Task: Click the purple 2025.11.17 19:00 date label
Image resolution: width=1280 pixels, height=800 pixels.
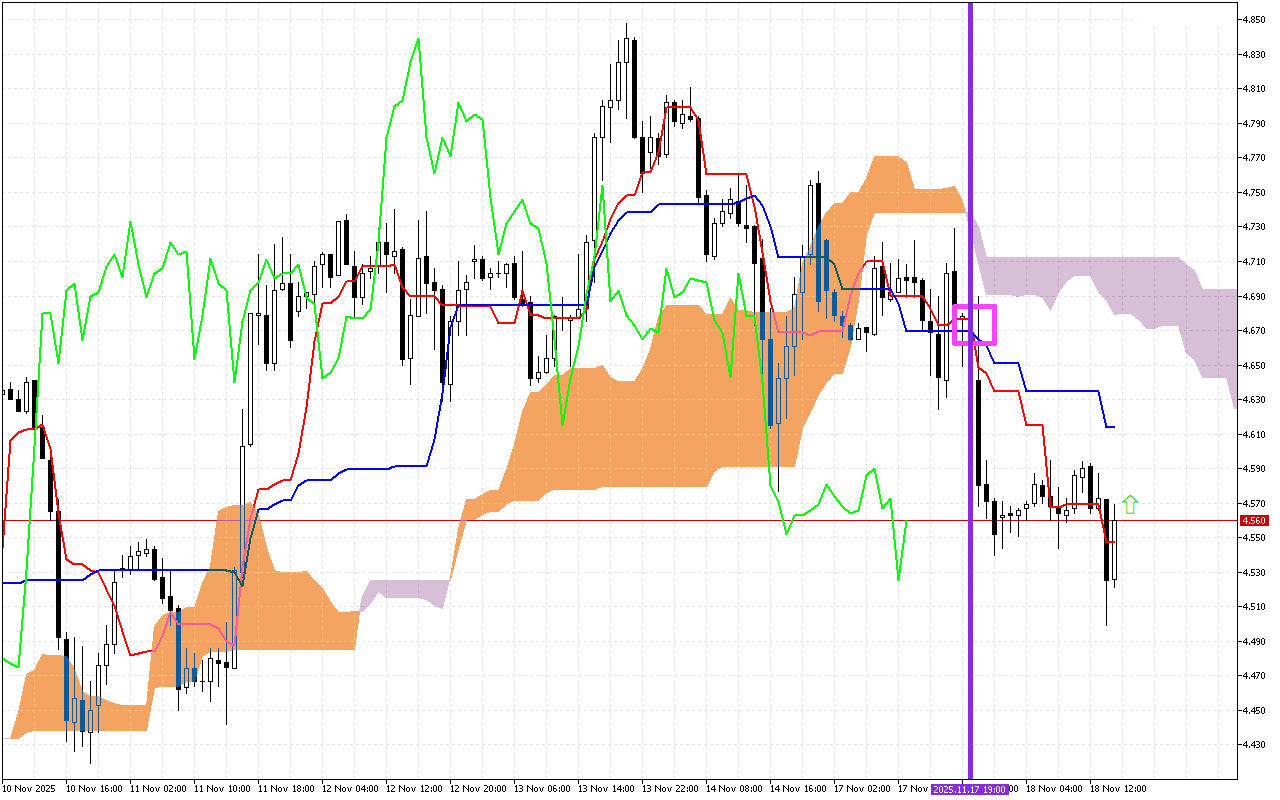Action: coord(968,789)
